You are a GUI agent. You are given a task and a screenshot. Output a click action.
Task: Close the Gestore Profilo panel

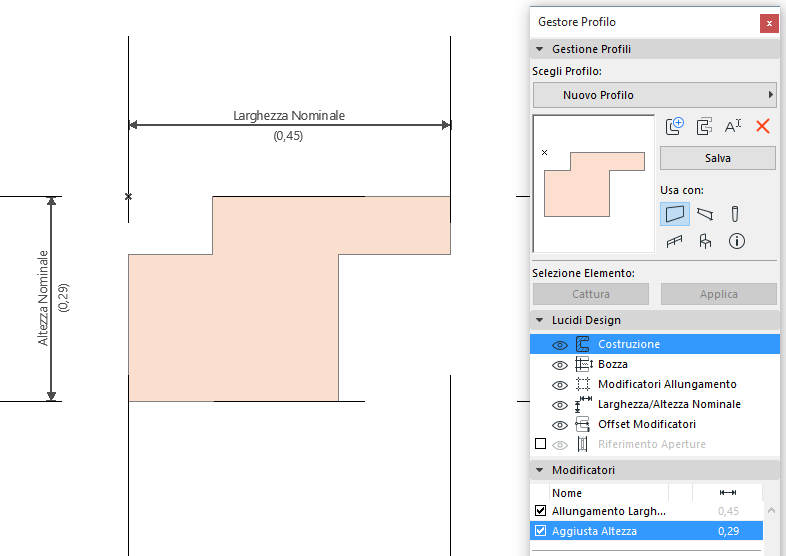click(x=769, y=23)
